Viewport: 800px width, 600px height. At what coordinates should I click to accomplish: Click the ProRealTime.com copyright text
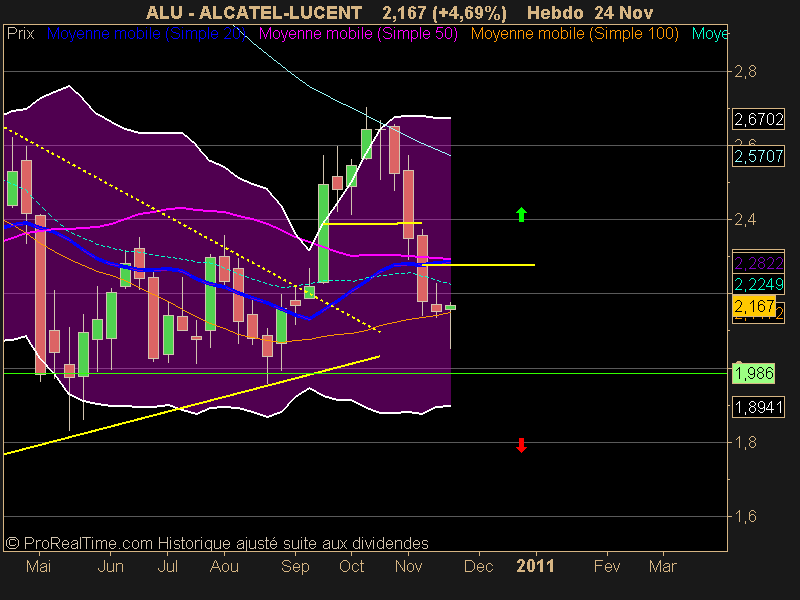tap(217, 543)
